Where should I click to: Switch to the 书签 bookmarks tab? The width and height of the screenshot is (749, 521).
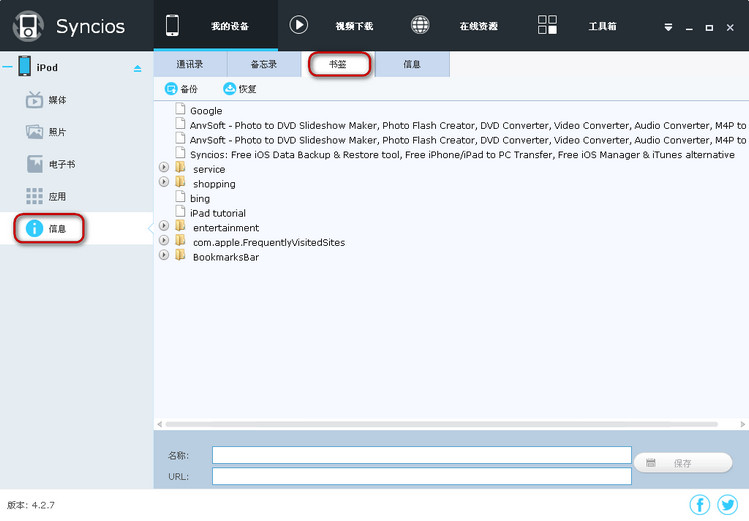pyautogui.click(x=339, y=64)
